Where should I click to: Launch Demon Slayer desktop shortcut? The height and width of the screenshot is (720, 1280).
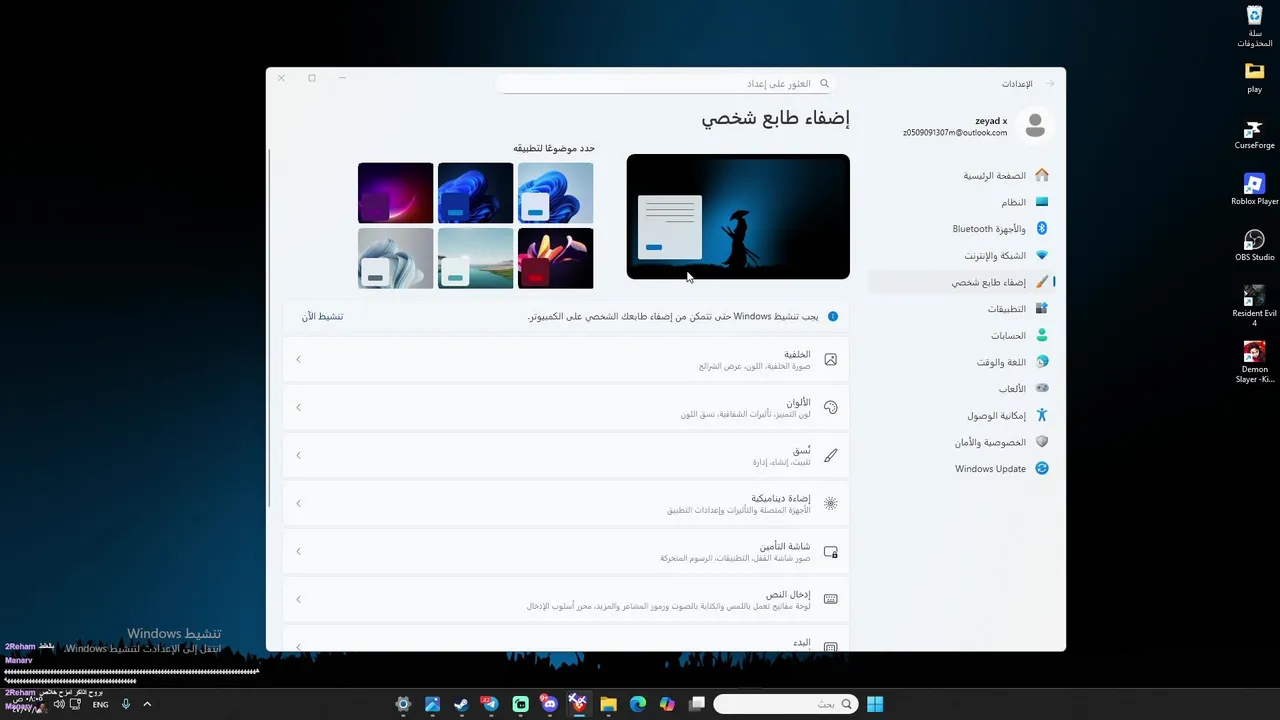point(1254,362)
